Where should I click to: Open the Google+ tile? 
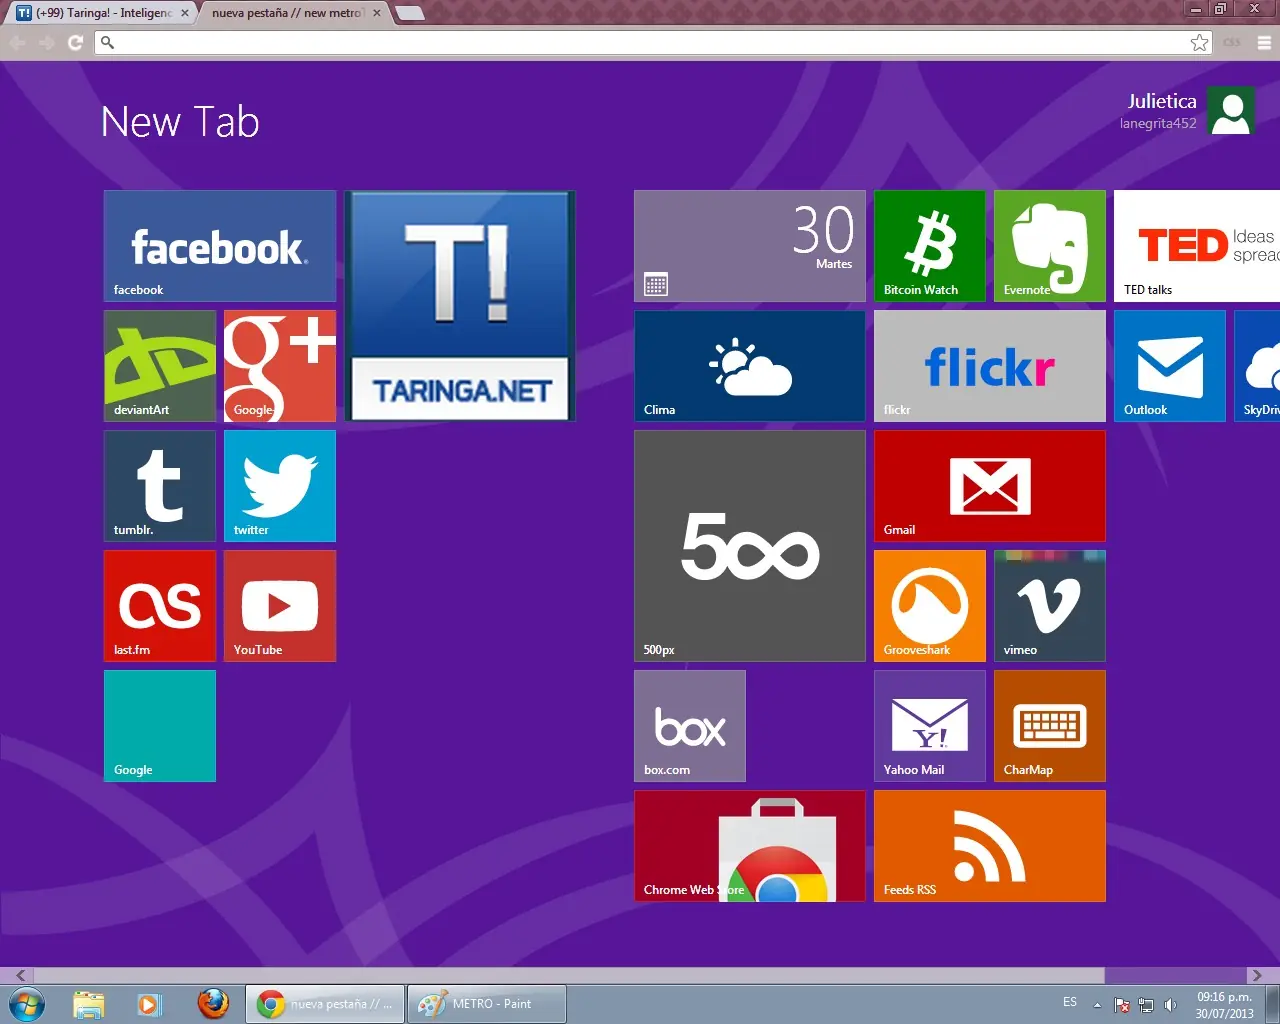(x=280, y=366)
